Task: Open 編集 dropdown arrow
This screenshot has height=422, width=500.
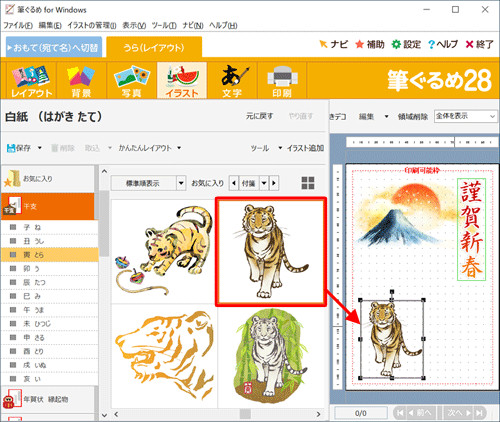Action: [x=386, y=117]
